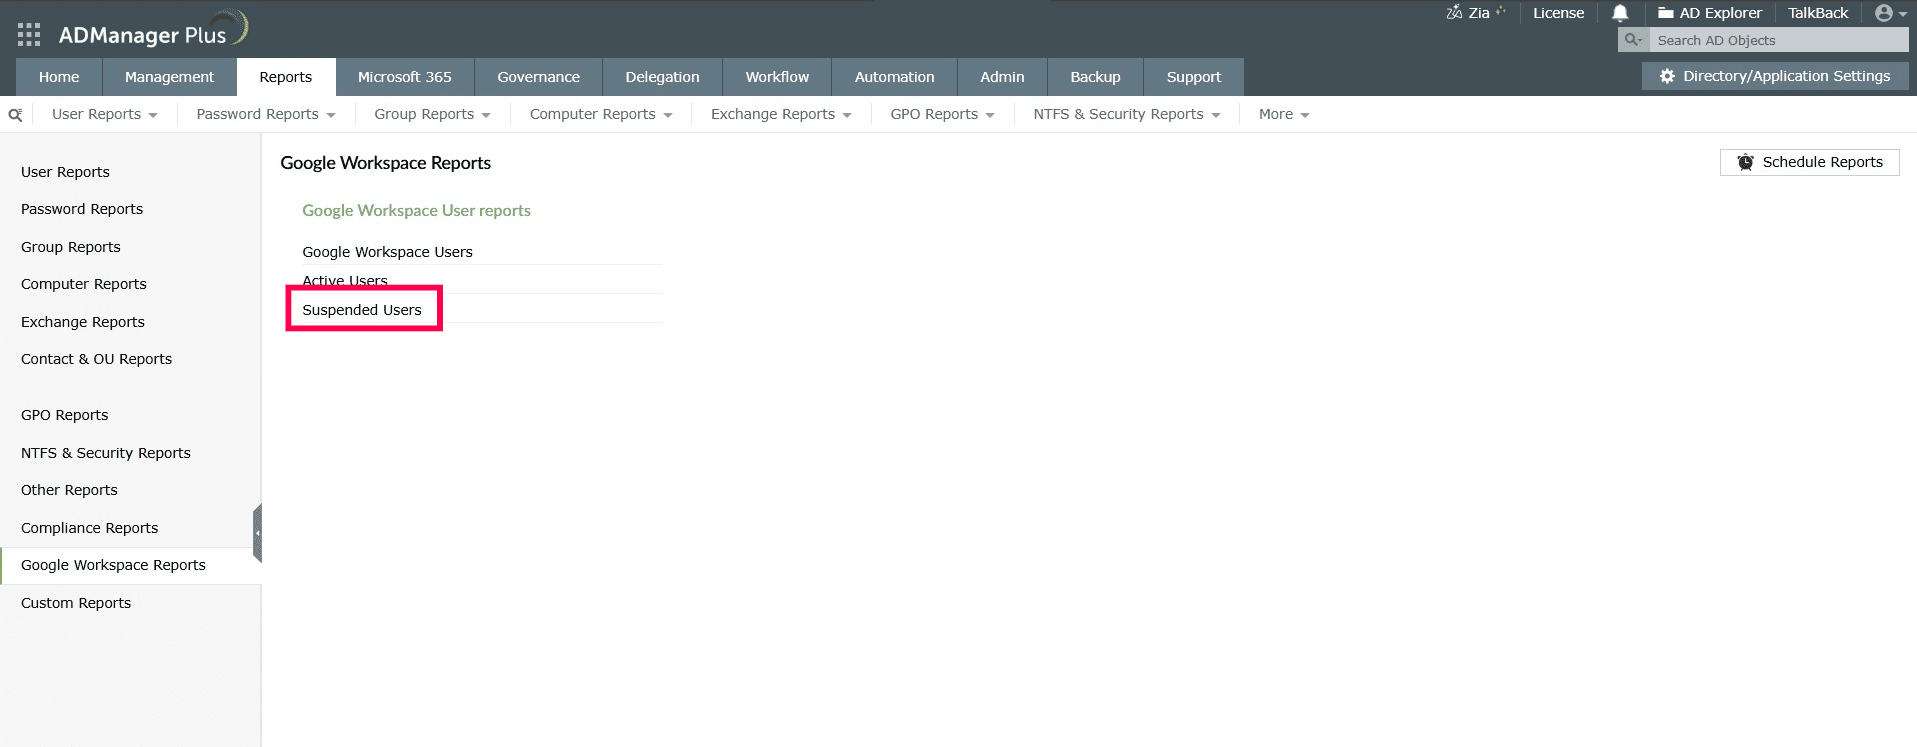Select User Reports in the sidebar
This screenshot has width=1917, height=747.
pyautogui.click(x=65, y=172)
